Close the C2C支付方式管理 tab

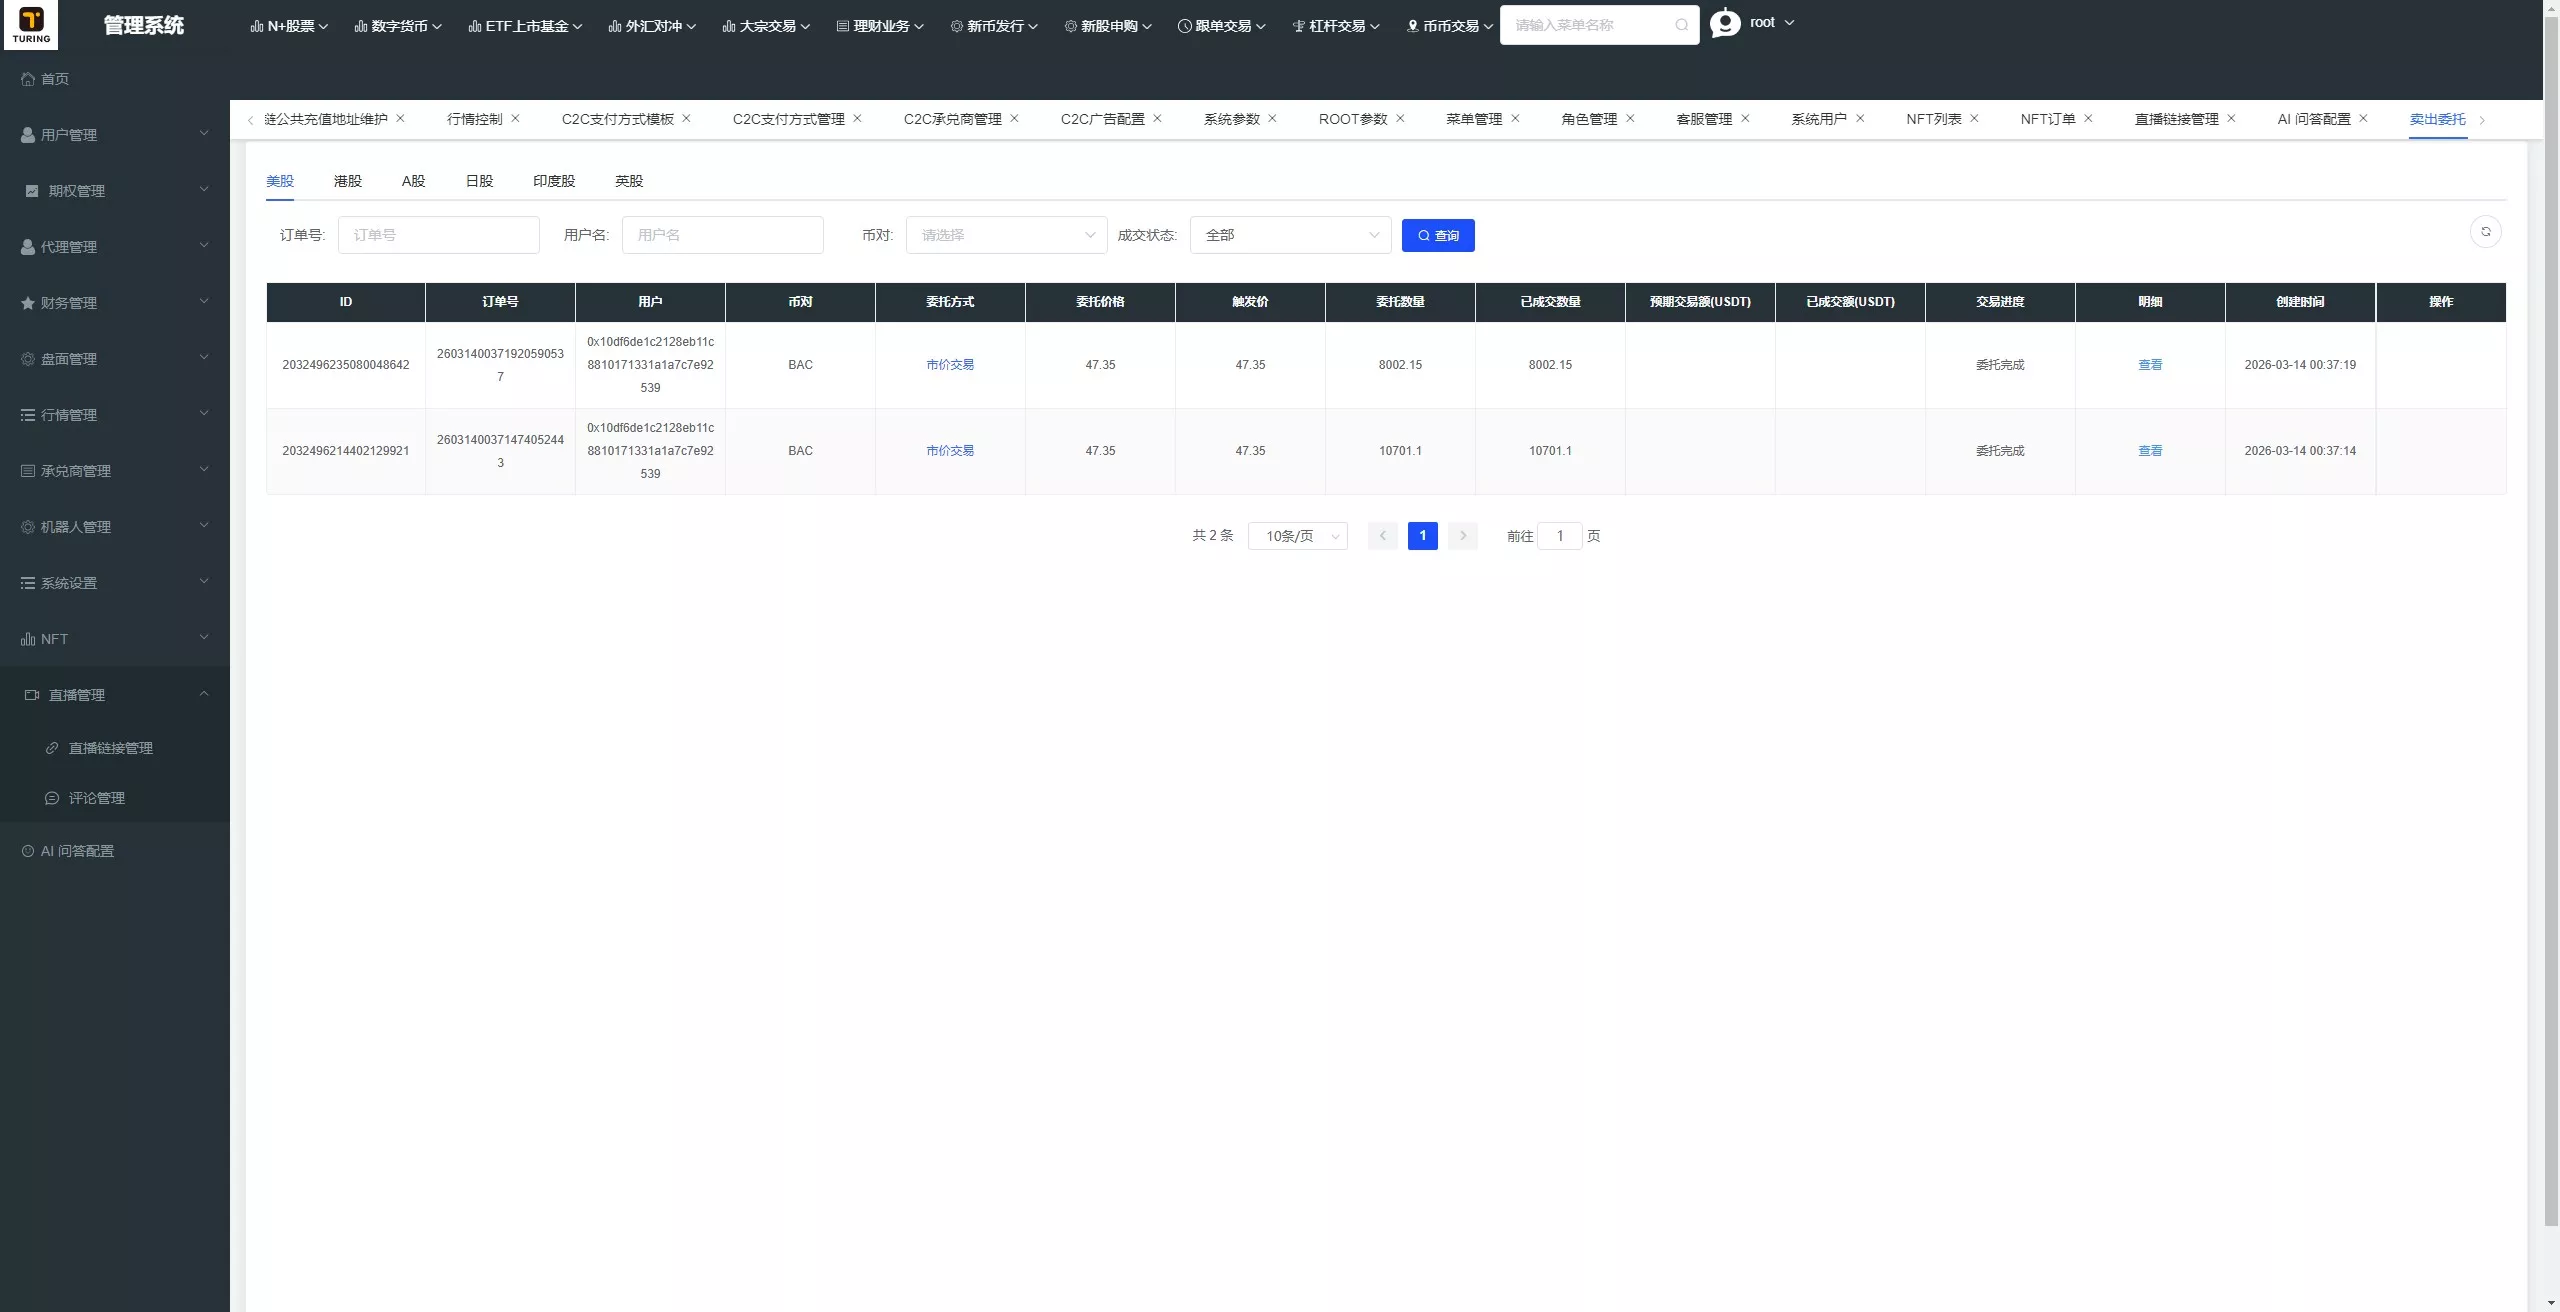click(x=858, y=118)
